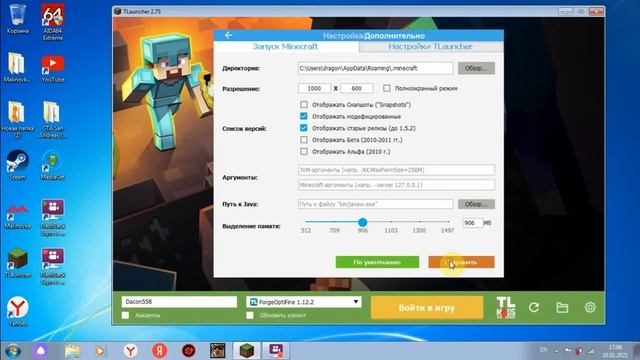Switch to the Запуск Minecraft tab
This screenshot has width=640, height=360.
click(286, 47)
